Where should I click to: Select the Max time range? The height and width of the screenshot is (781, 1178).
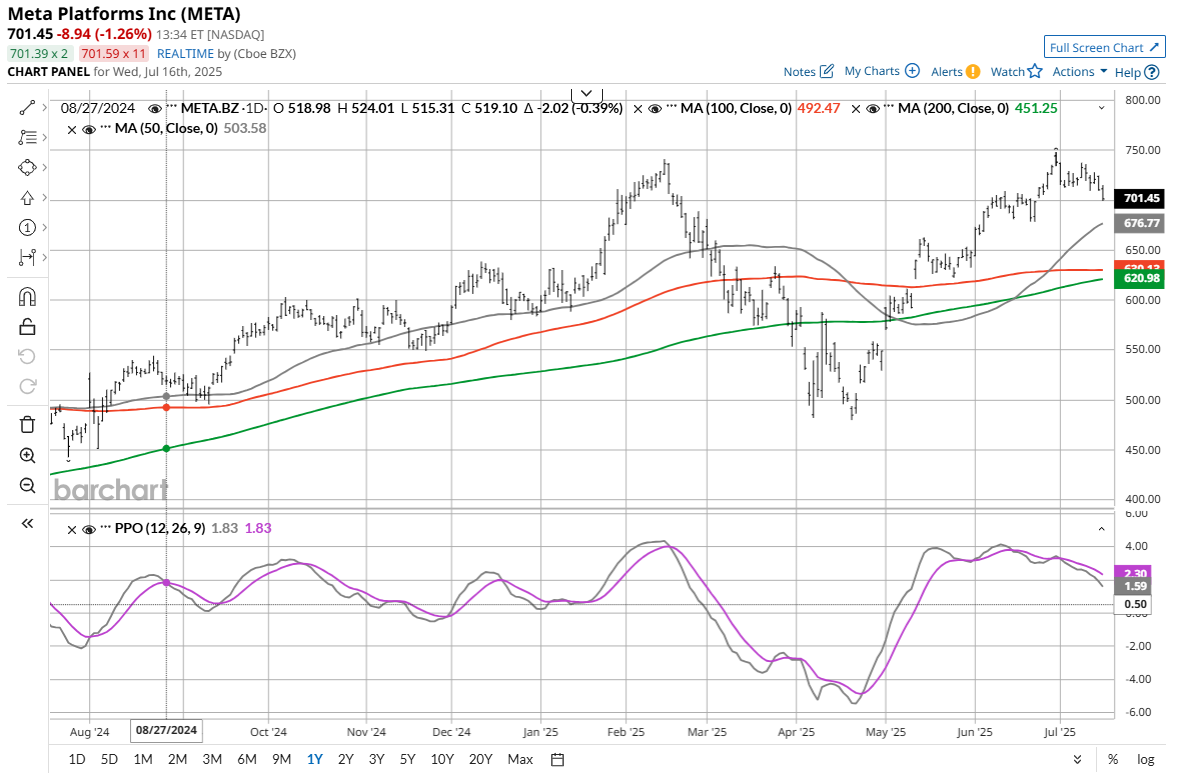pos(520,759)
